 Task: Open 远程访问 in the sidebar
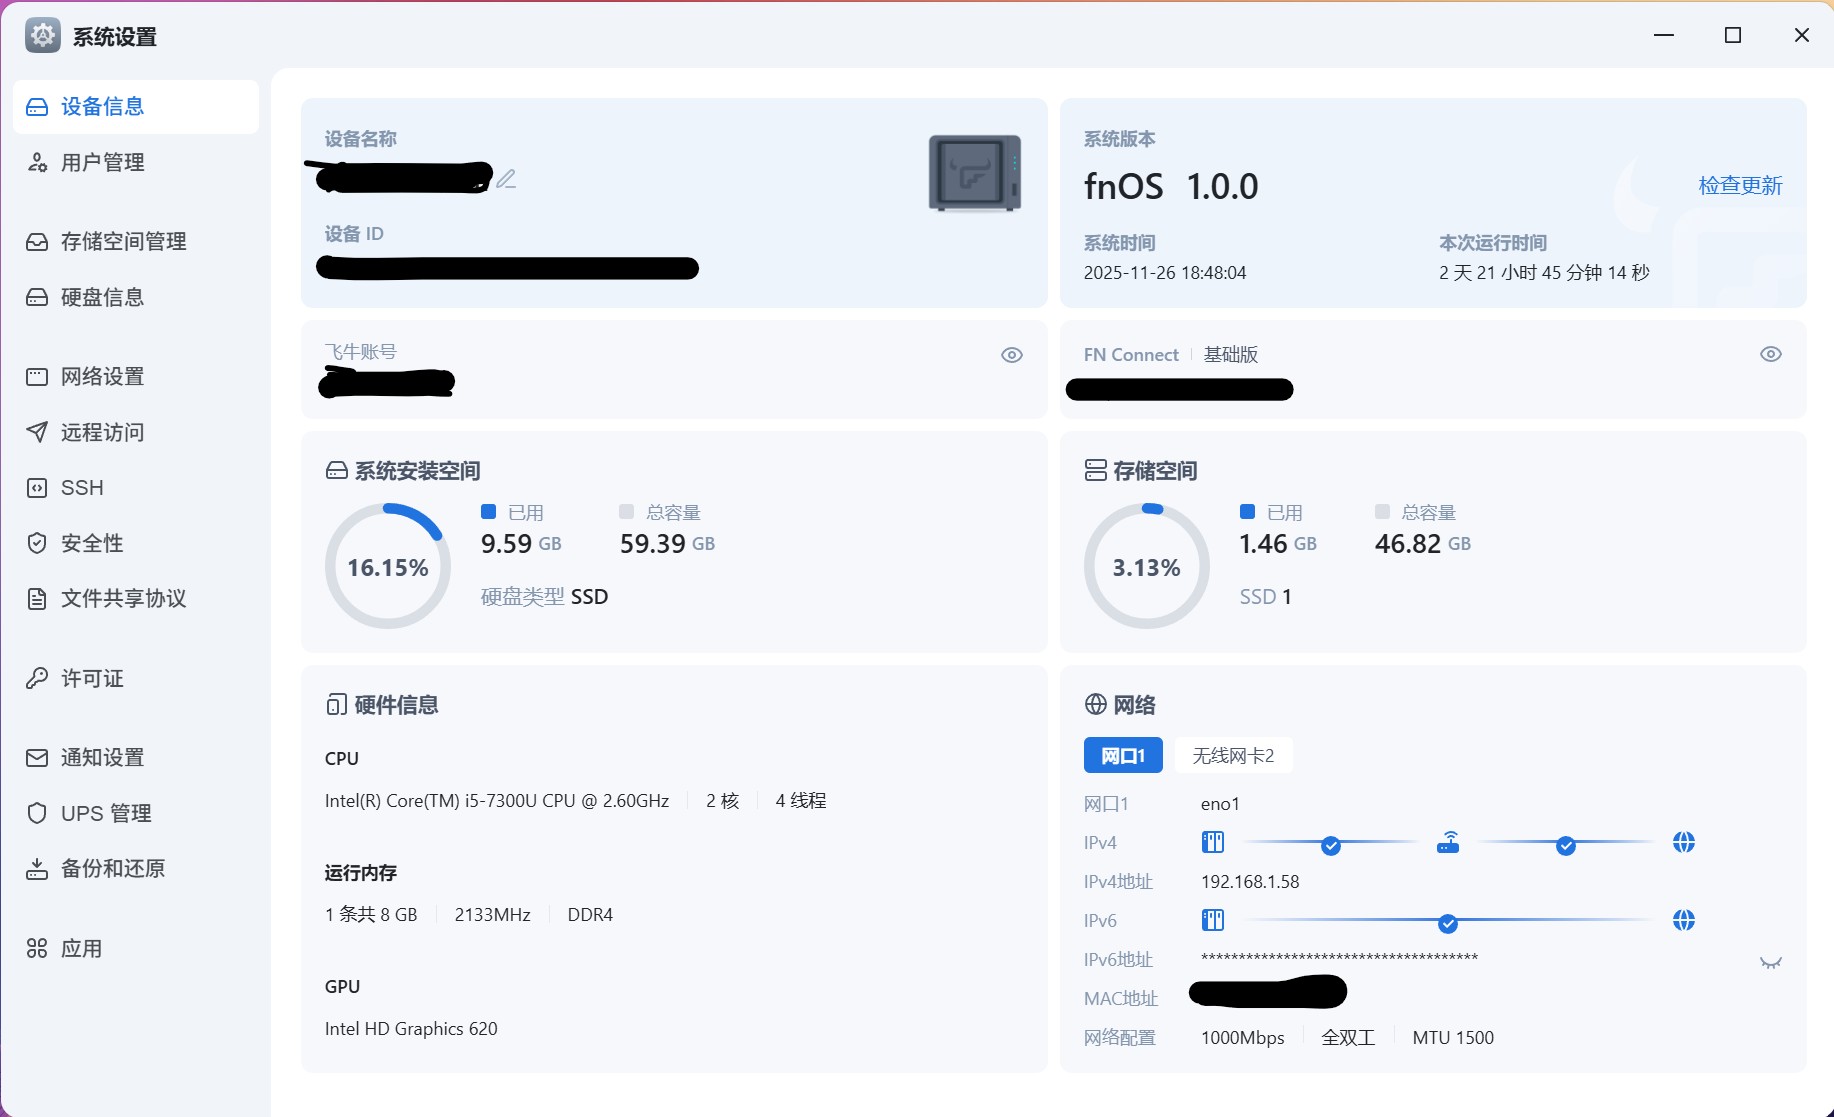136,433
